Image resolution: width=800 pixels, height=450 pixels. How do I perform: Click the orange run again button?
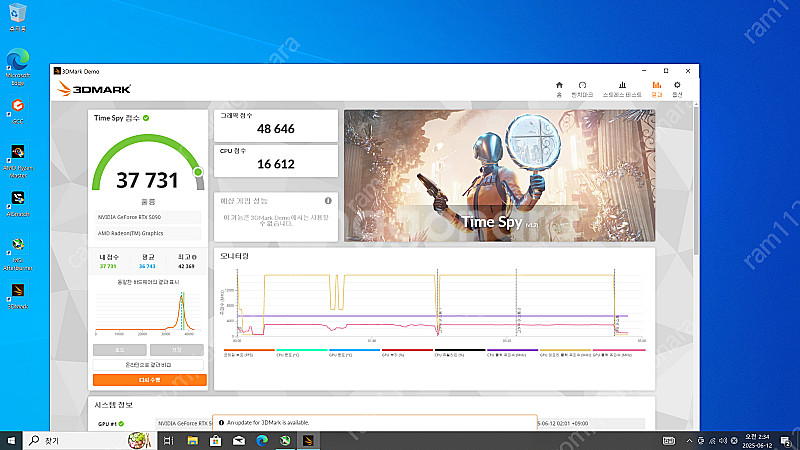click(149, 380)
